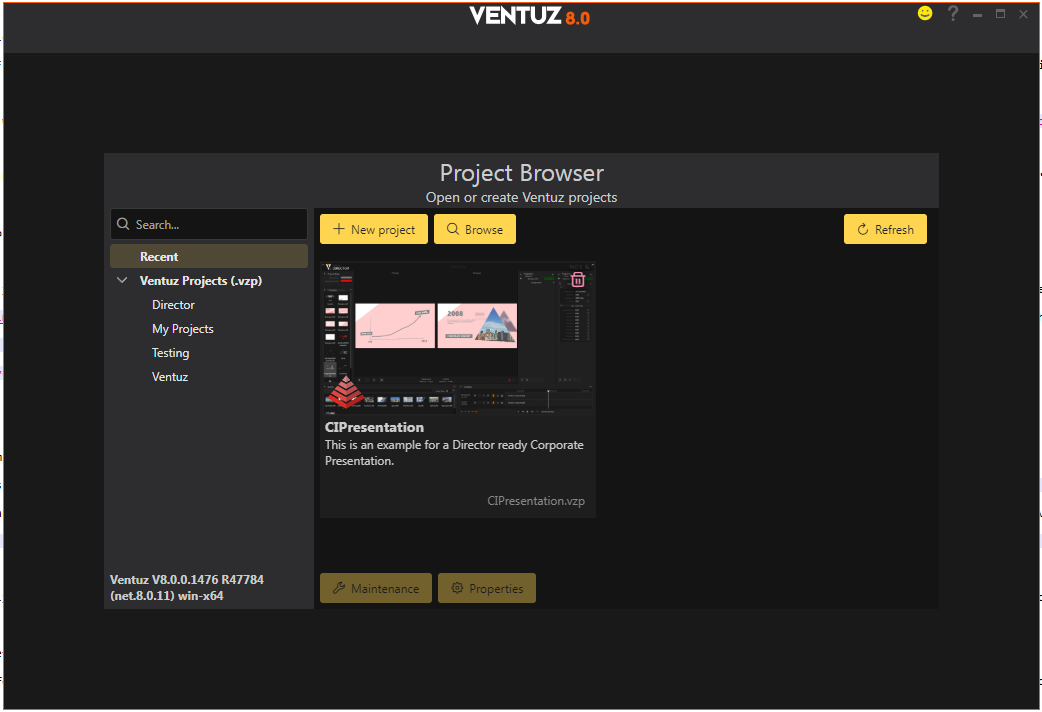This screenshot has height=712, width=1042.
Task: Click the Browse button
Action: (x=475, y=229)
